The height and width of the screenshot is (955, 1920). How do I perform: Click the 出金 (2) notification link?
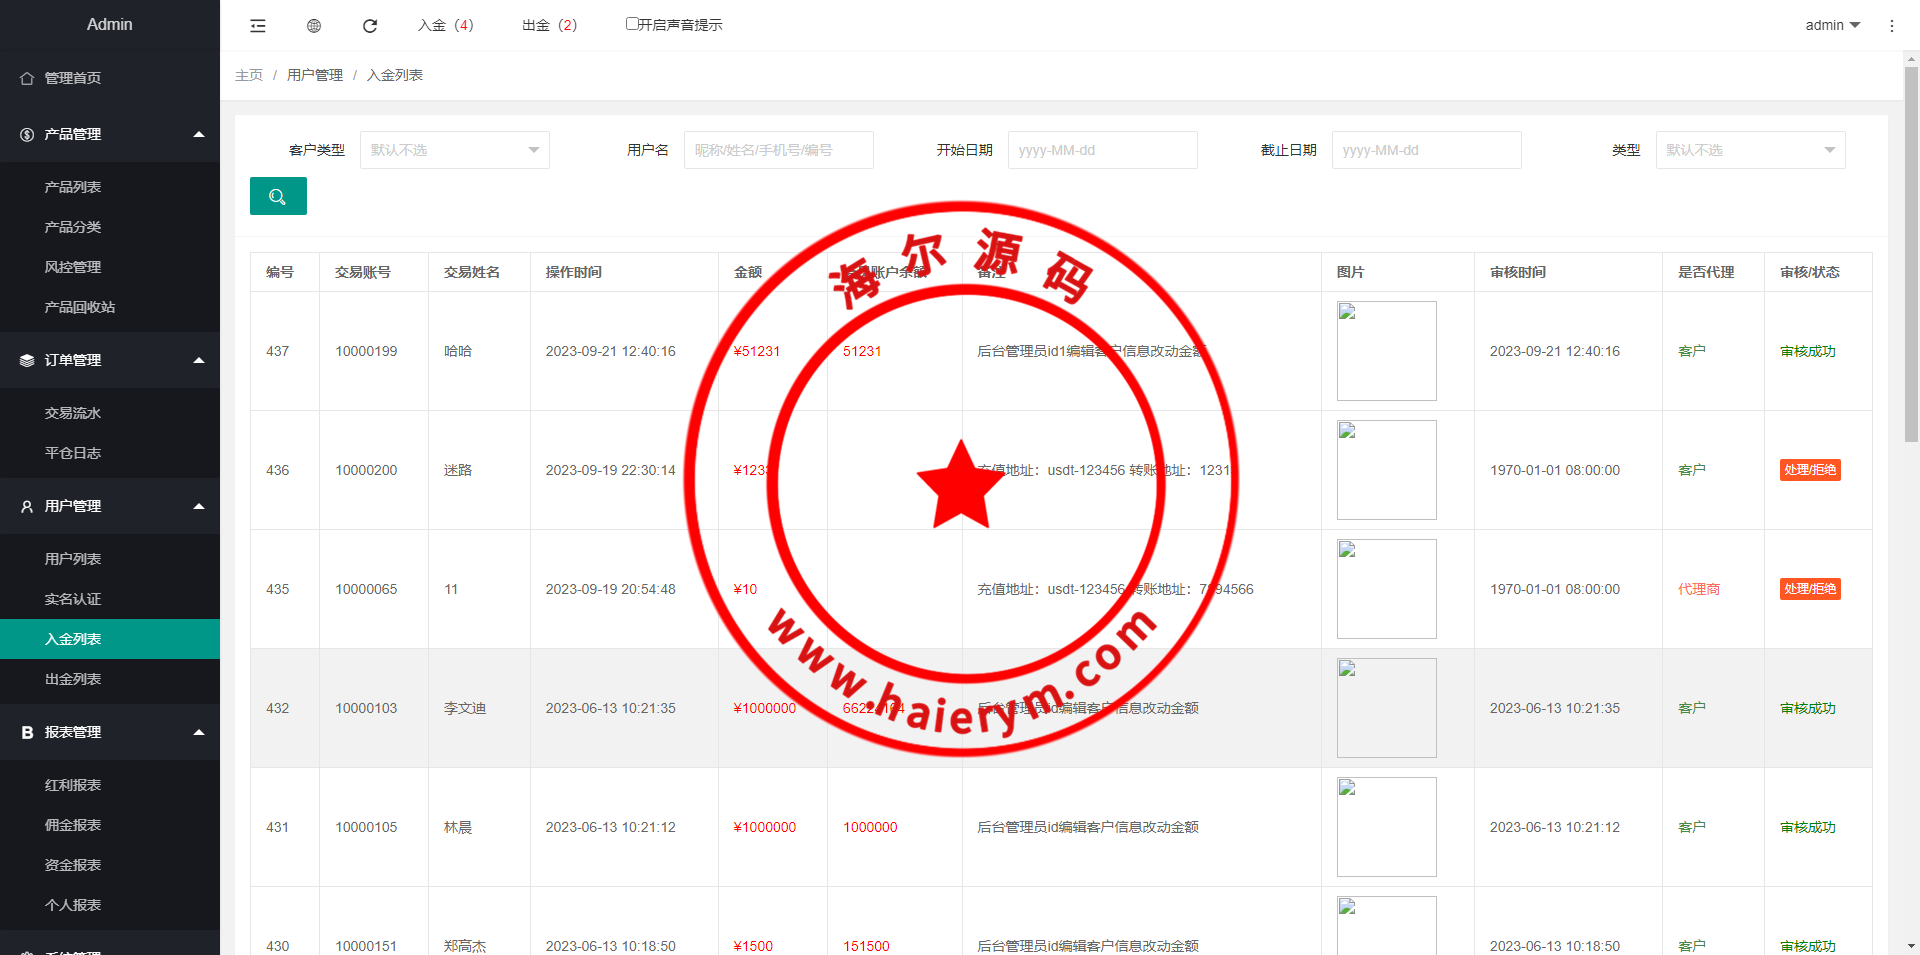coord(550,25)
